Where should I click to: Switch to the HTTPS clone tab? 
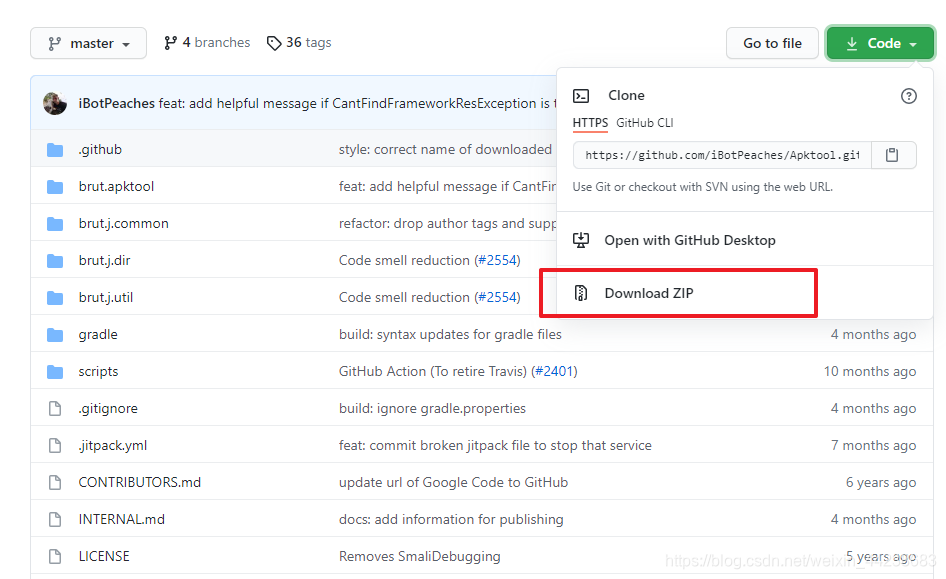(x=590, y=123)
